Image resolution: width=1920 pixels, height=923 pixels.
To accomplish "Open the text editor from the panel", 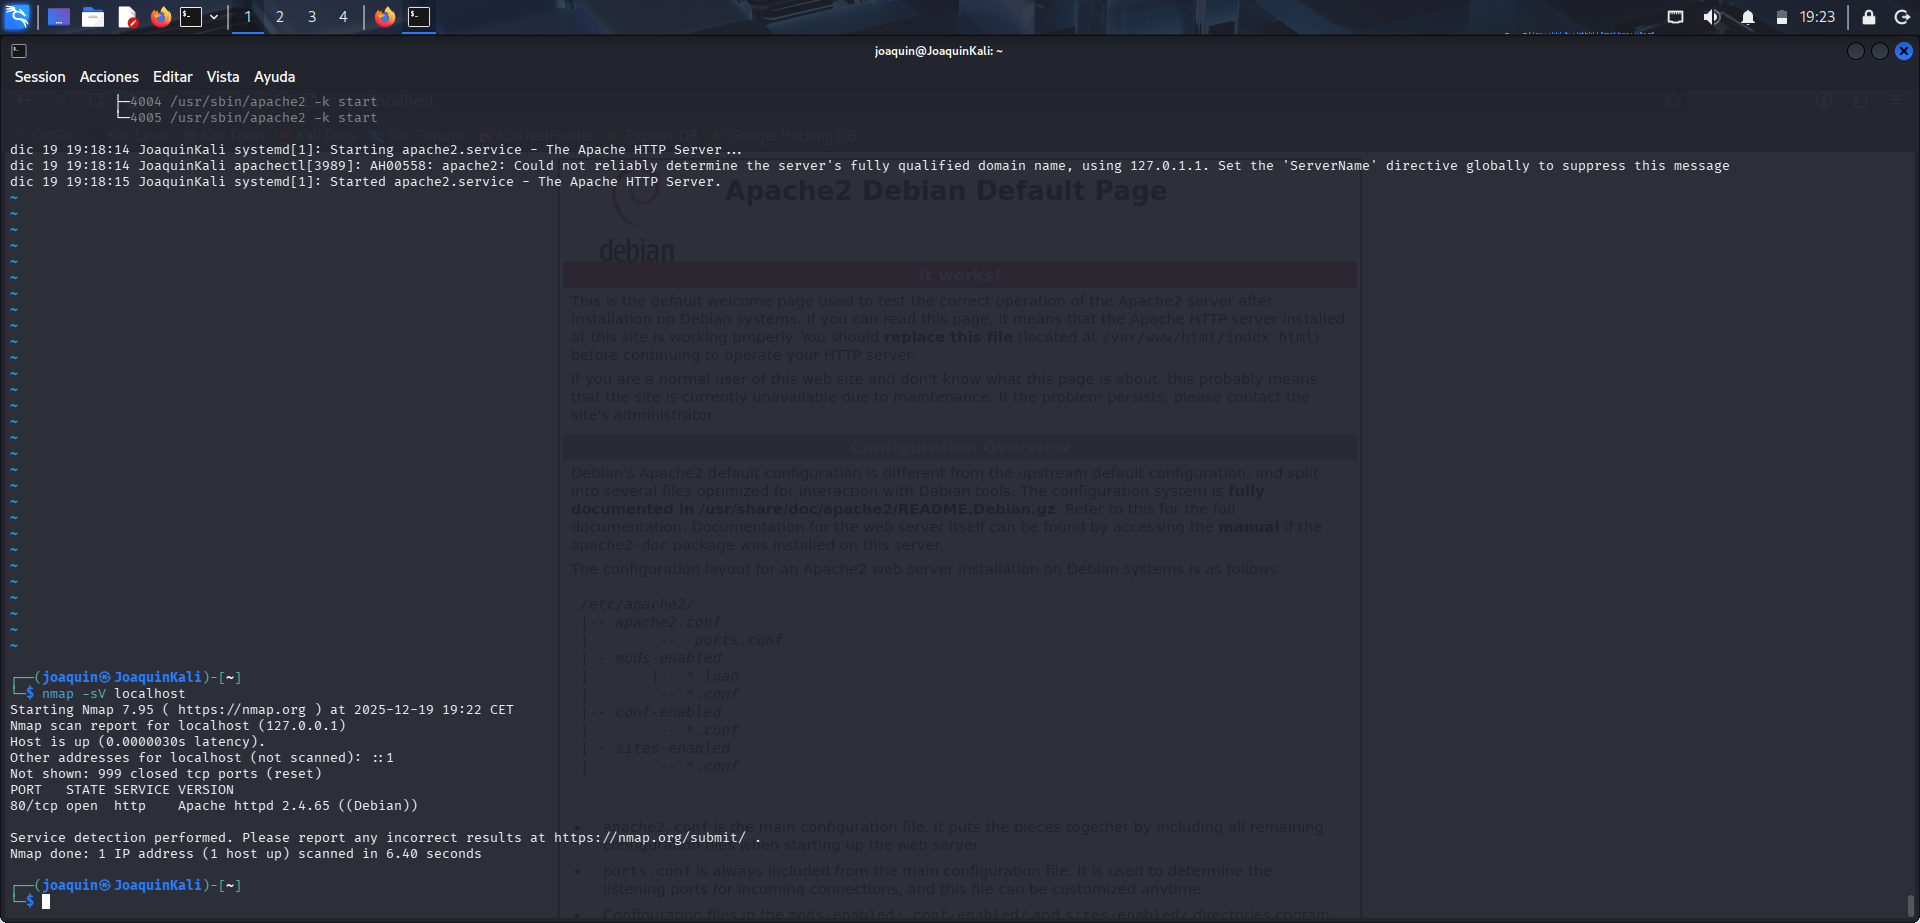I will 128,16.
